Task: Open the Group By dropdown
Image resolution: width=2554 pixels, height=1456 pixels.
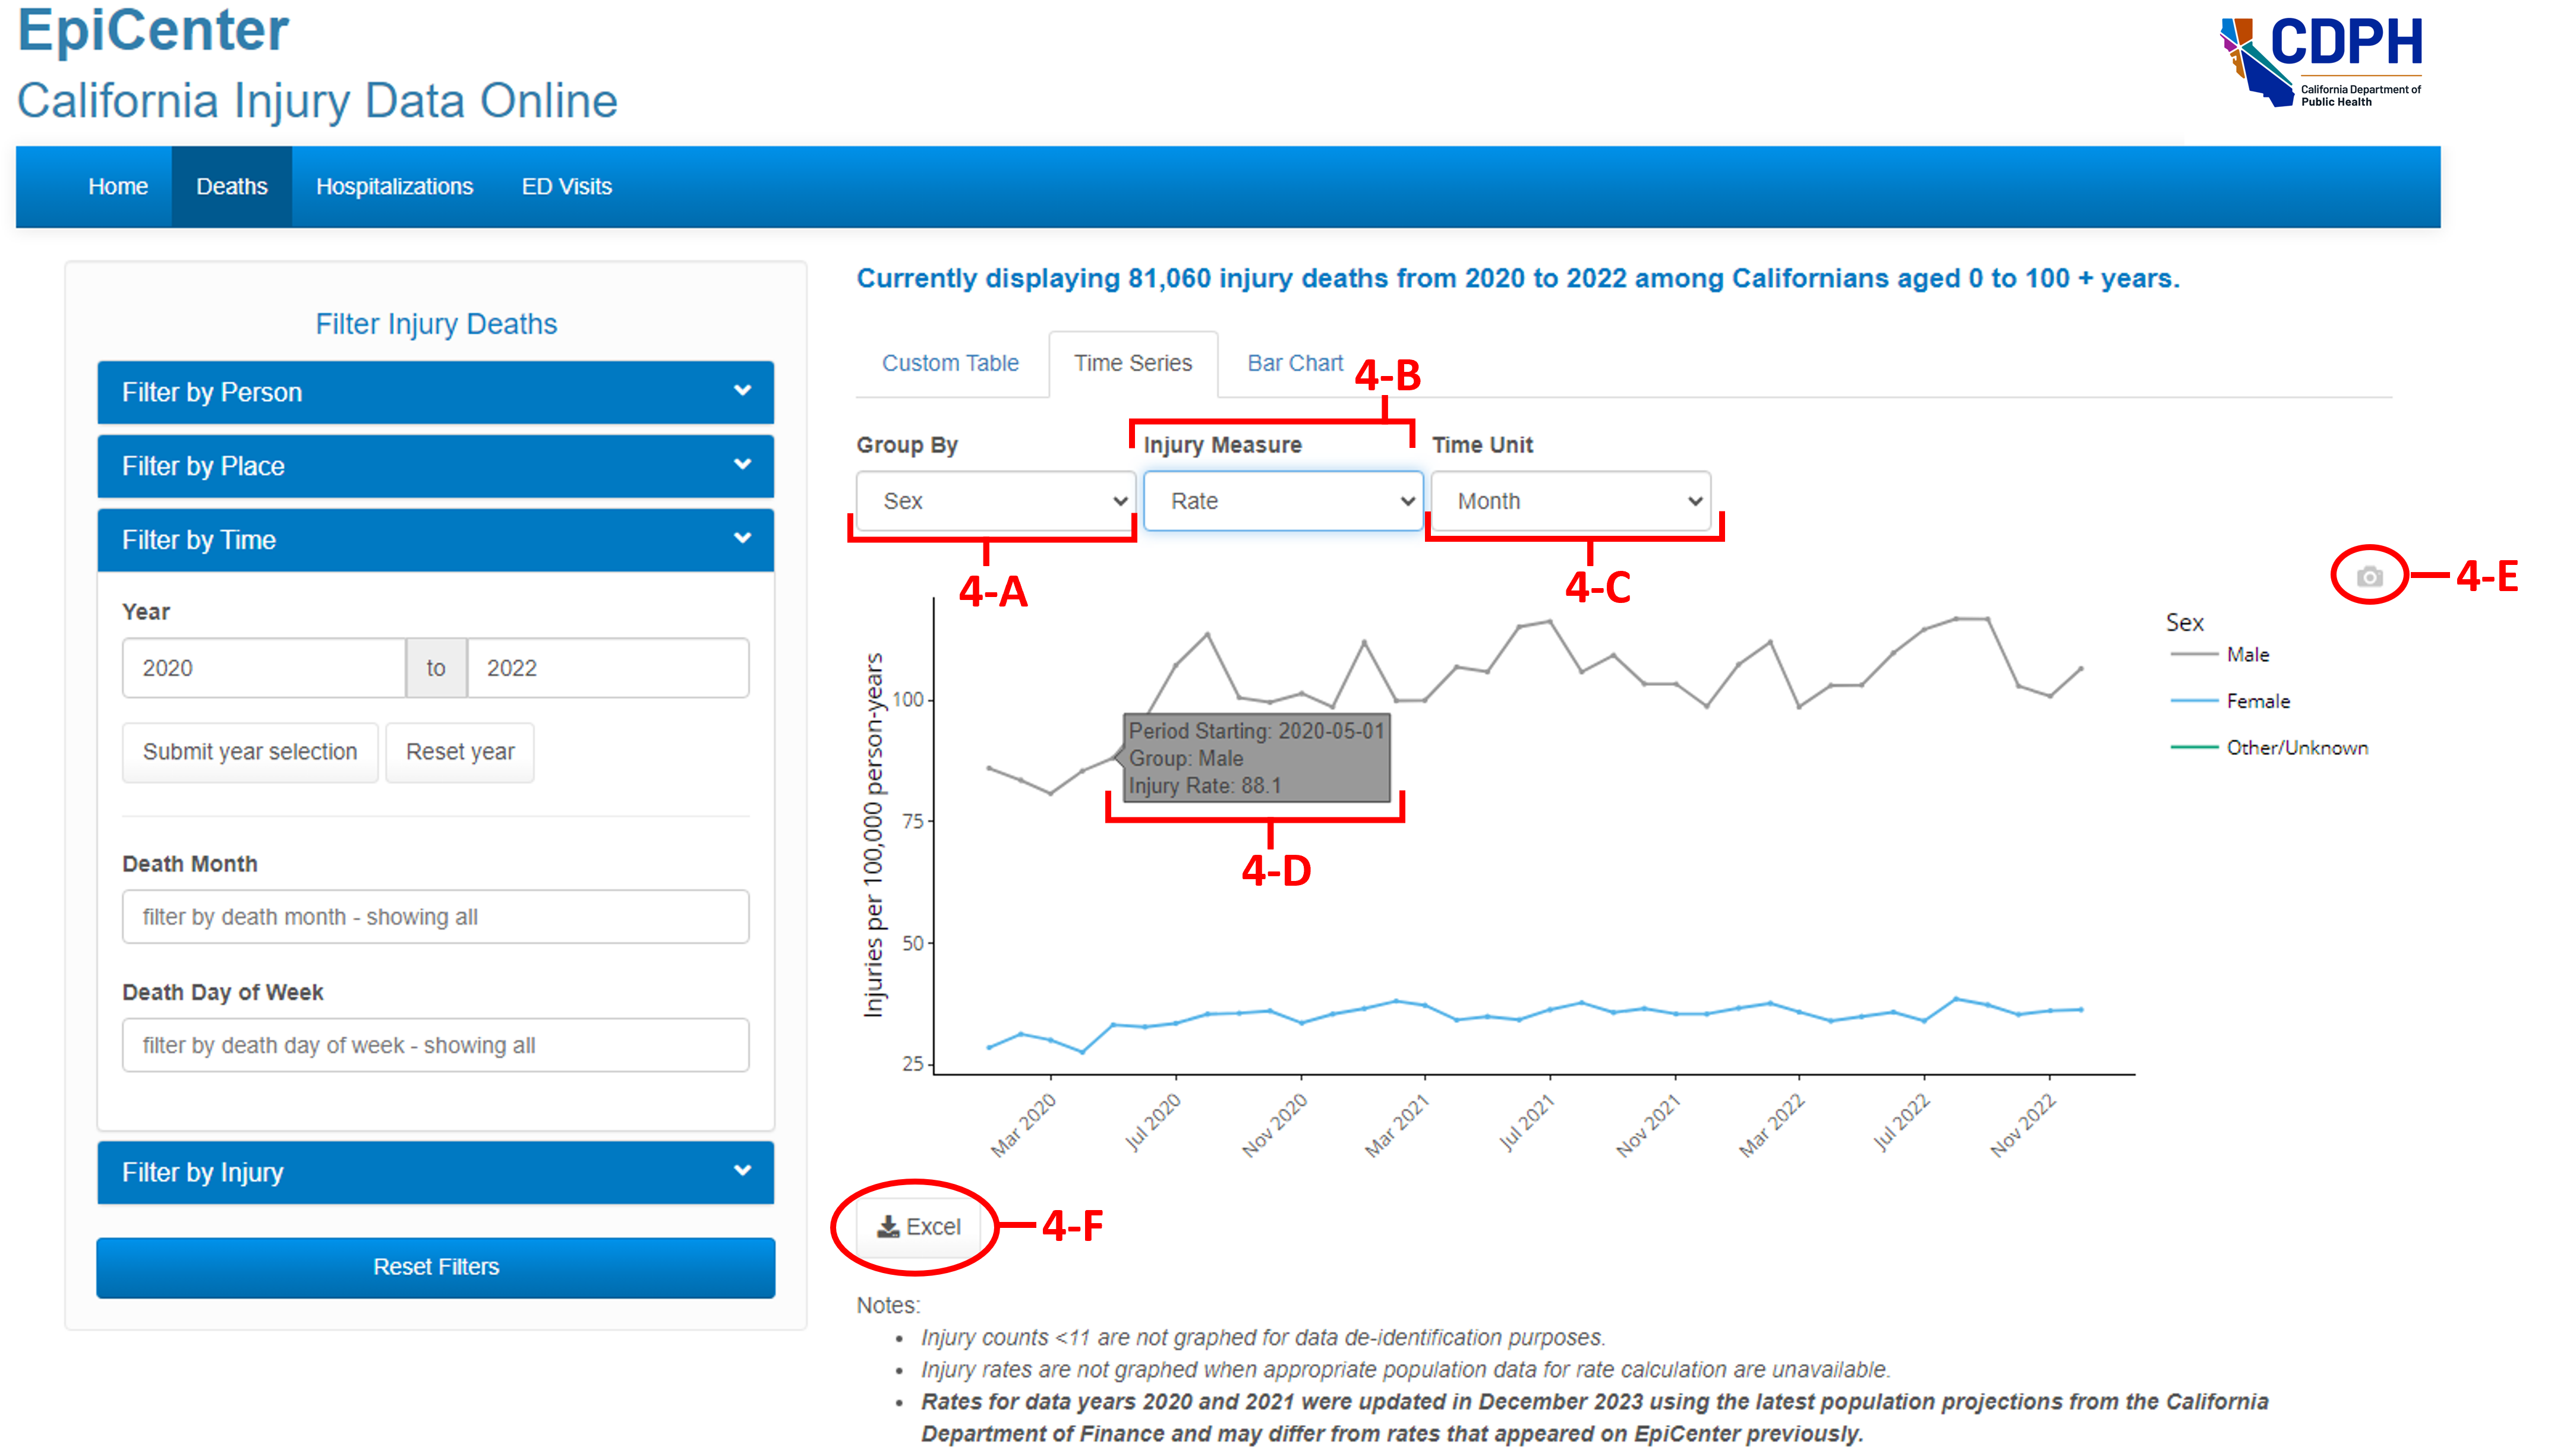Action: [x=994, y=501]
